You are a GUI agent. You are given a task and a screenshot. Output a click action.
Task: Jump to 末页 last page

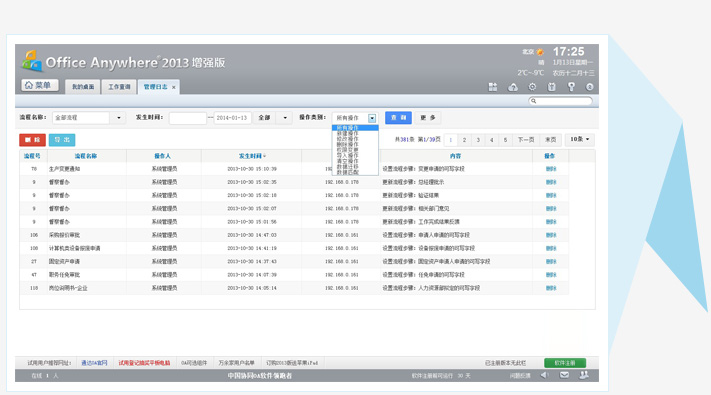pyautogui.click(x=550, y=140)
